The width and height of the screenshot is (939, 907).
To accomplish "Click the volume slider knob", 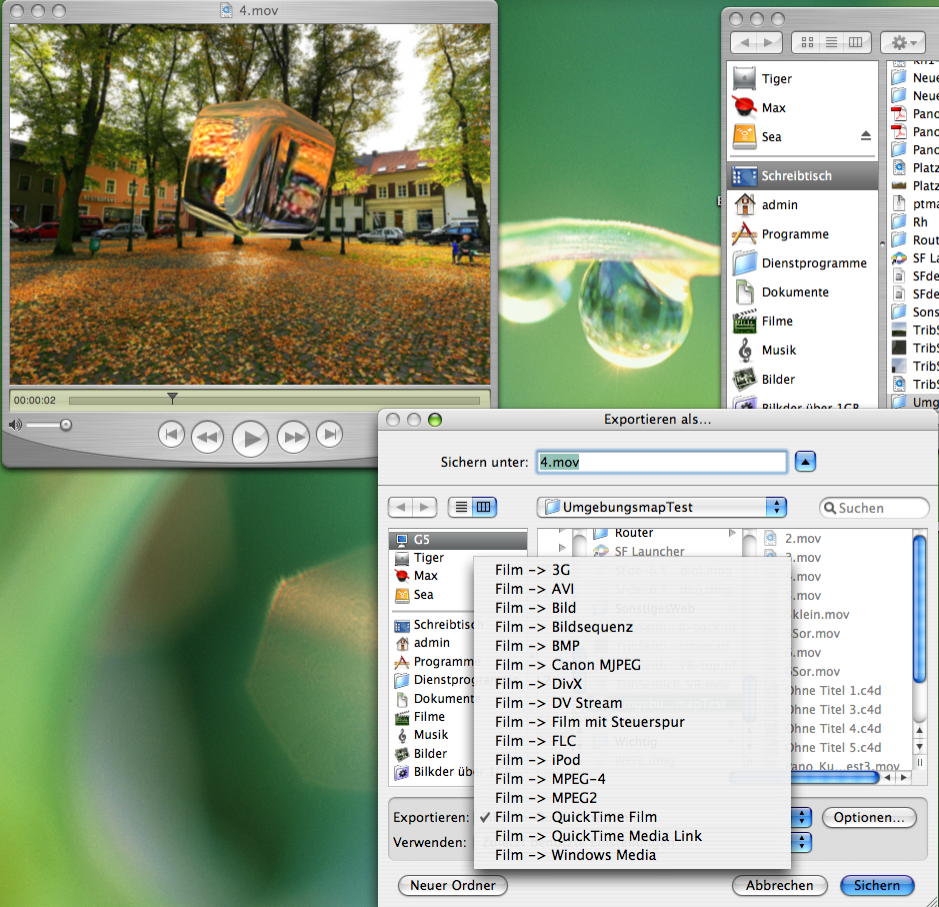I will 66,425.
